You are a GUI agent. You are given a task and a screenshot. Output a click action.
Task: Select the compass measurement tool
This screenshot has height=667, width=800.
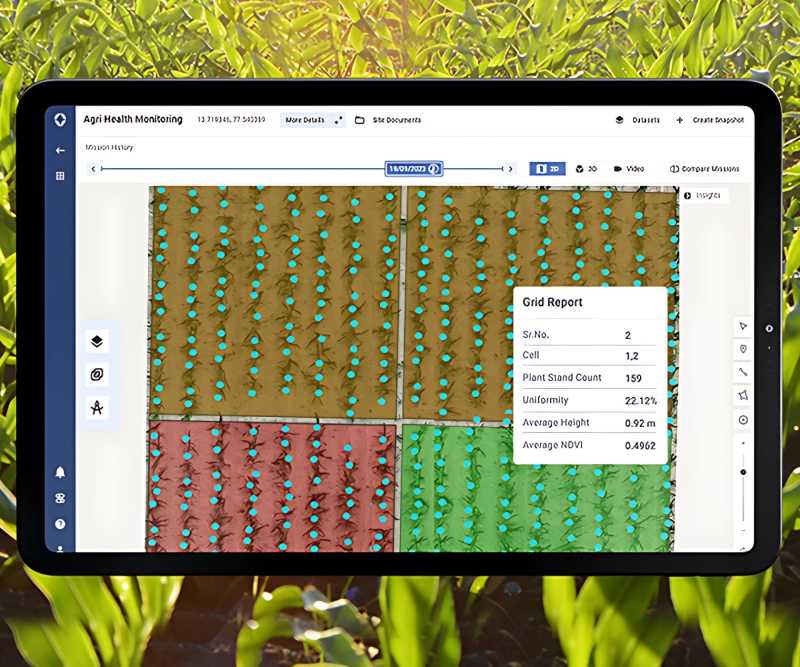(x=97, y=407)
